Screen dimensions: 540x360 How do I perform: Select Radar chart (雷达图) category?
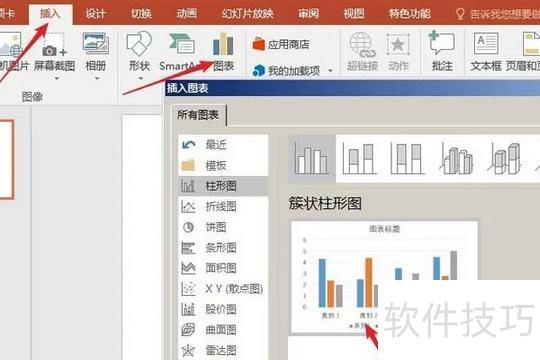pos(223,350)
